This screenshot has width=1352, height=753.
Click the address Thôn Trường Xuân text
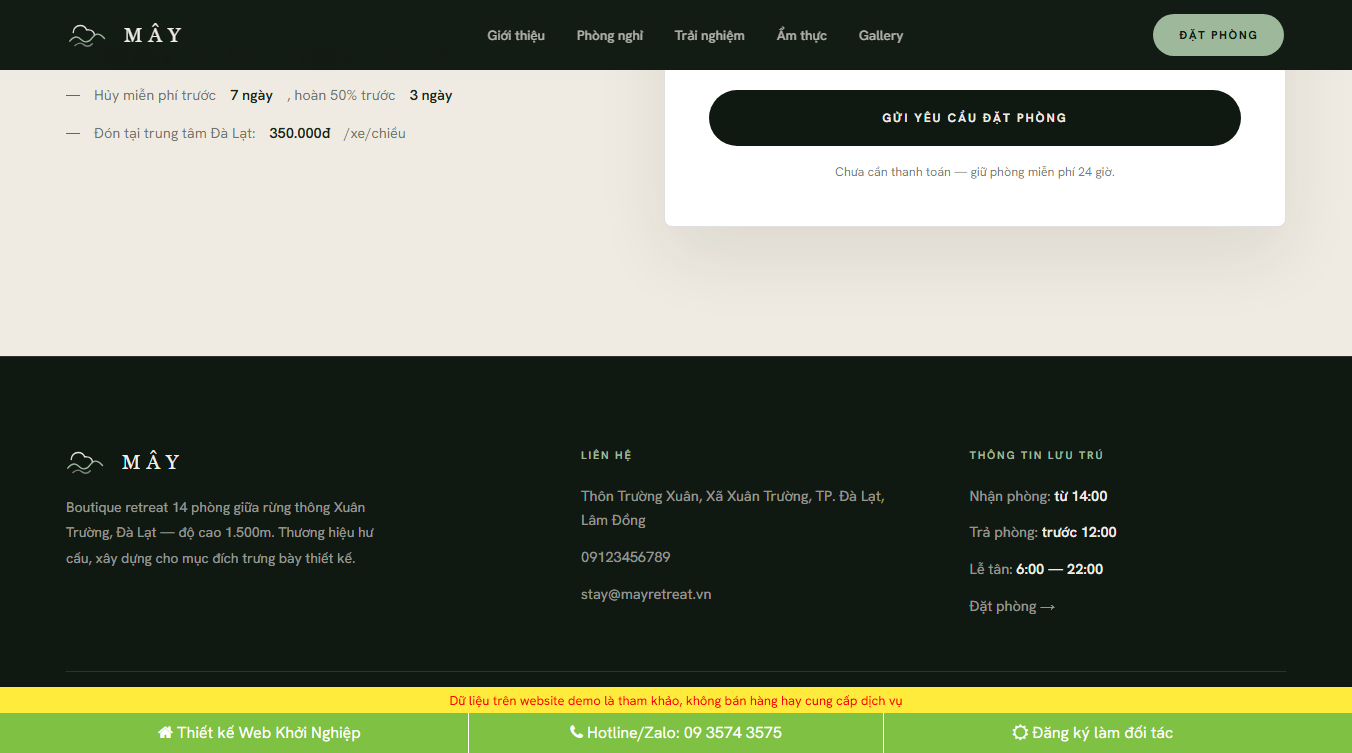click(x=733, y=508)
